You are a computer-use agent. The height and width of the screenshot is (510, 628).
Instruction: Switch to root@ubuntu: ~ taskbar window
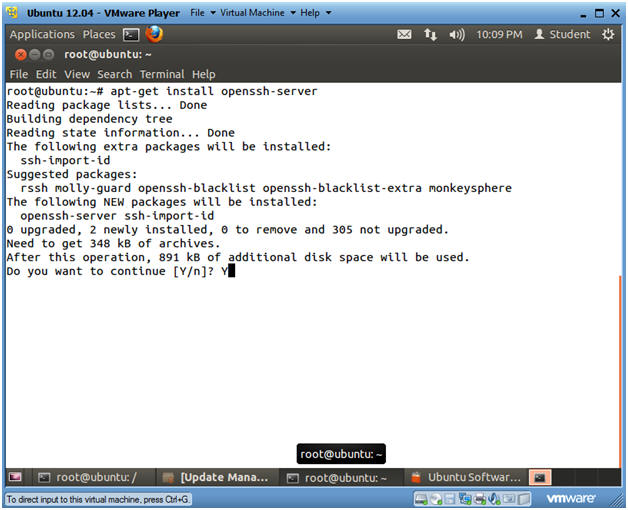pyautogui.click(x=341, y=477)
